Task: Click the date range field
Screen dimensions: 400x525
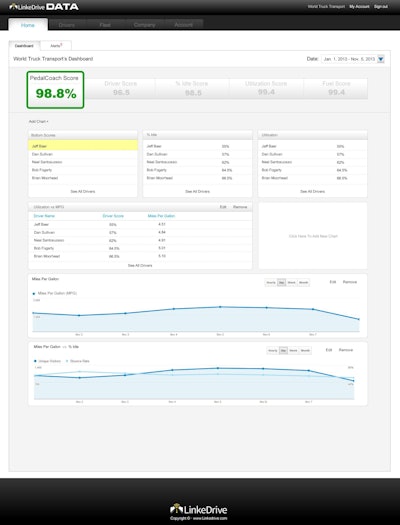Action: [349, 59]
